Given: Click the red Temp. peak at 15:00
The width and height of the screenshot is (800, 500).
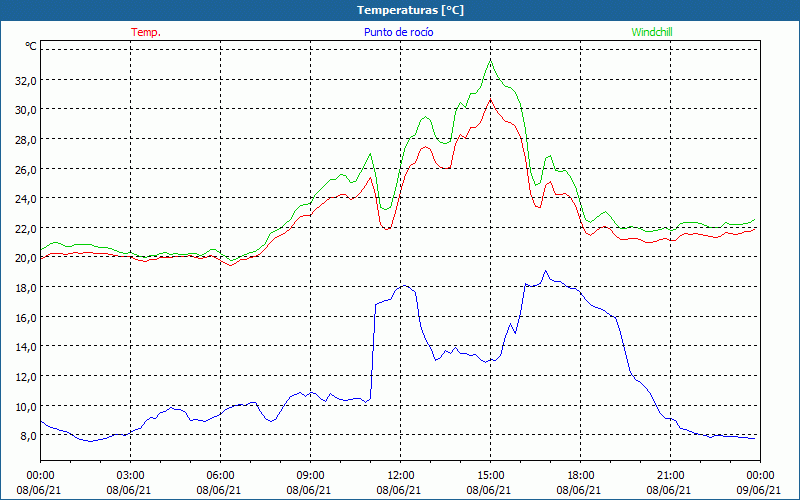Looking at the screenshot, I should (x=491, y=99).
